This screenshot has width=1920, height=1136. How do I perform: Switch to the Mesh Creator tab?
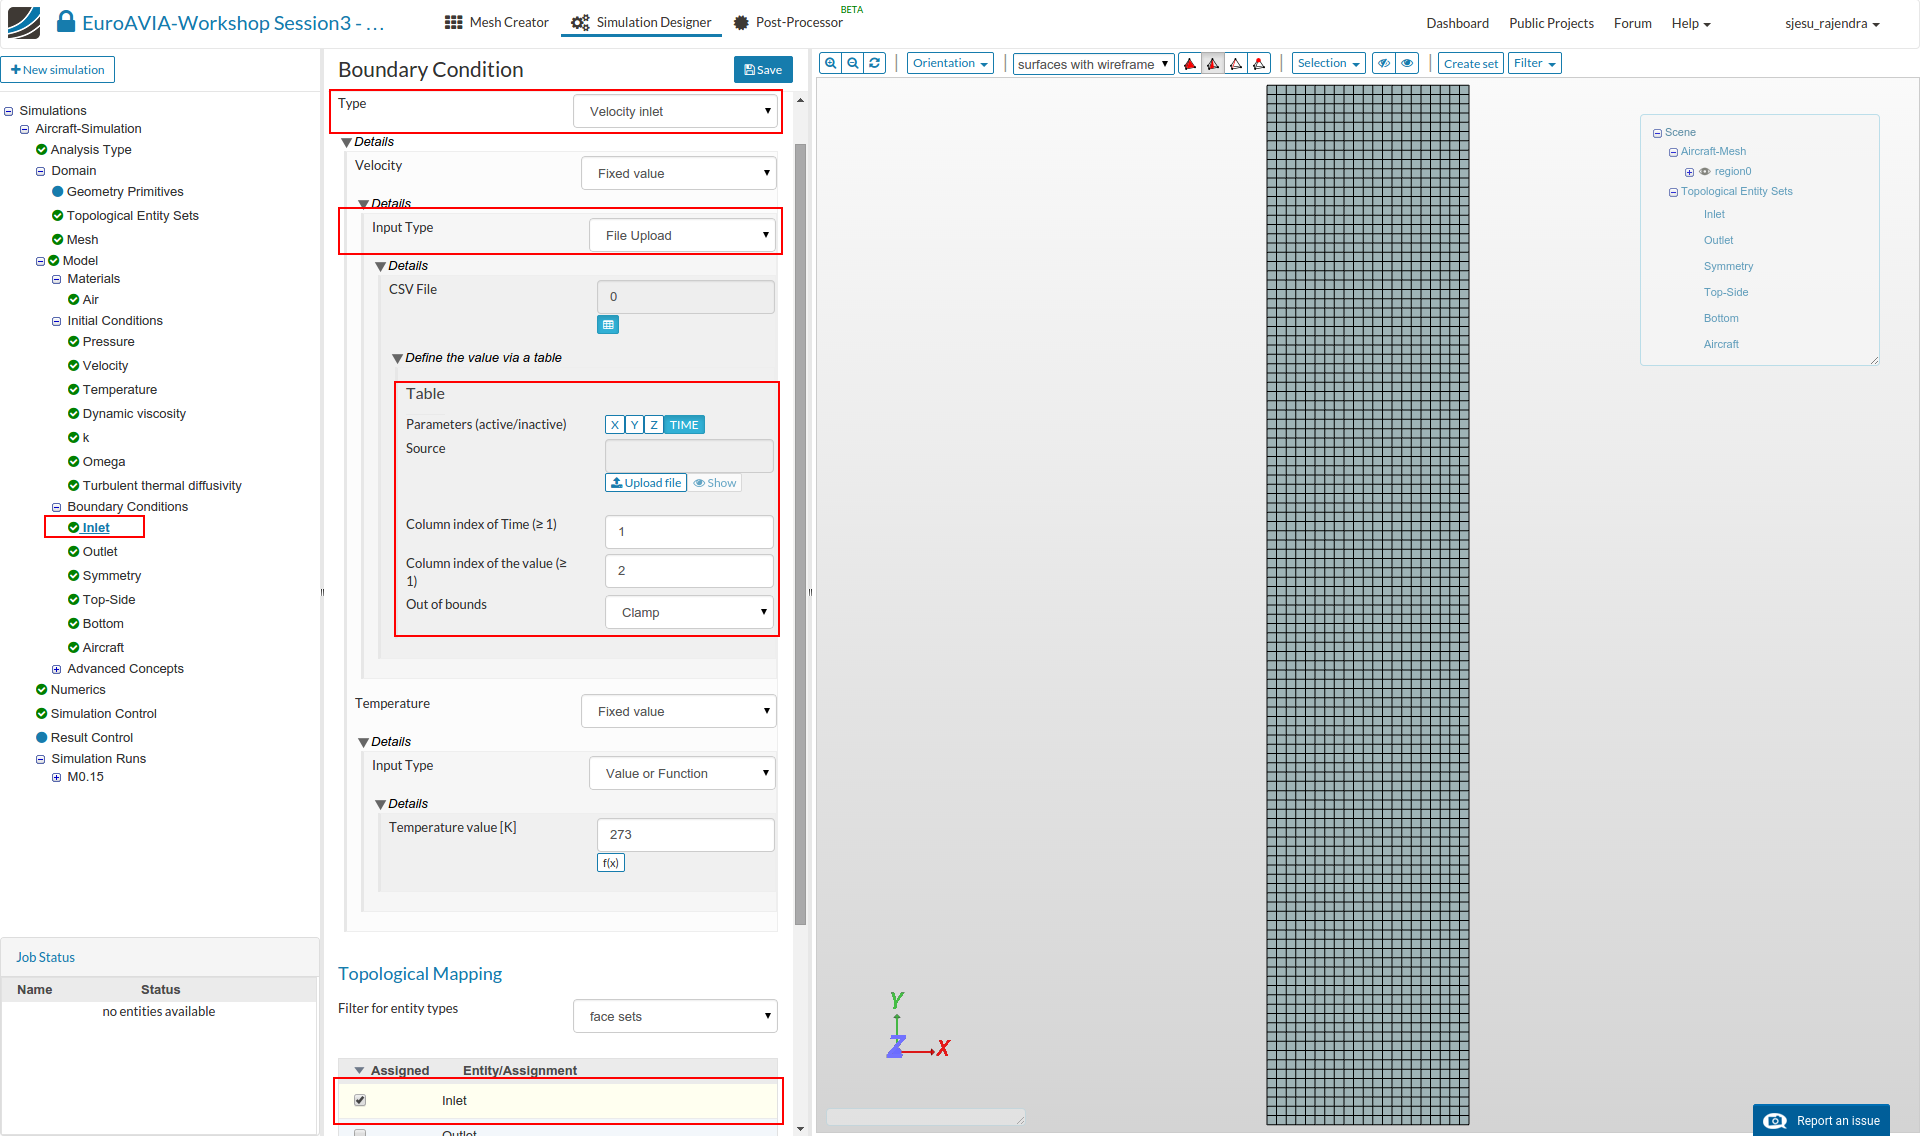pos(497,22)
